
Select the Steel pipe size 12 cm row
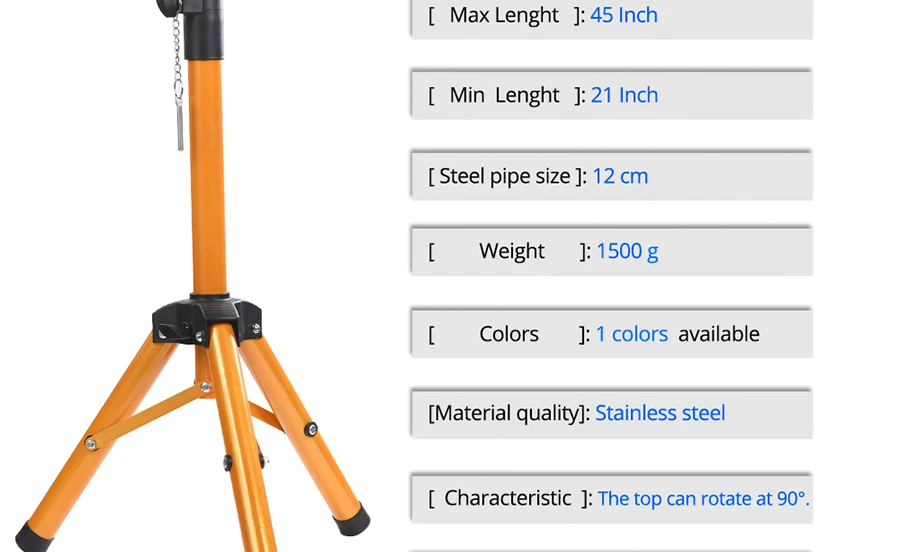click(612, 176)
